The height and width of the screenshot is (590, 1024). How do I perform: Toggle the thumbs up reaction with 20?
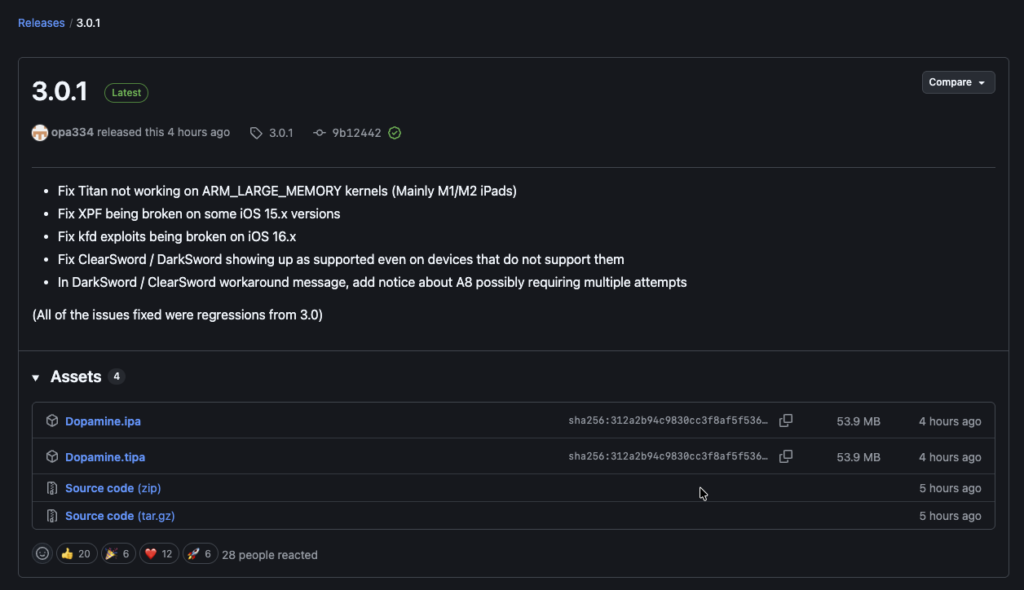[x=76, y=554]
